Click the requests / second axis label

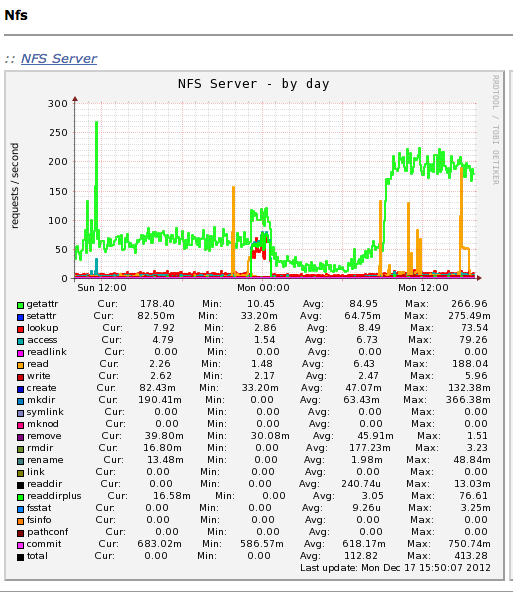tap(14, 186)
